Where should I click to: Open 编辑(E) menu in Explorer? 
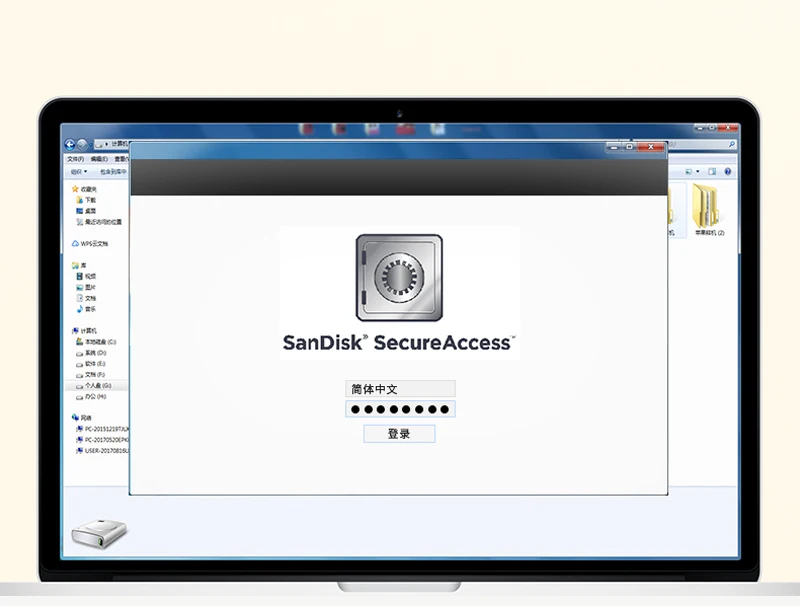[99, 159]
